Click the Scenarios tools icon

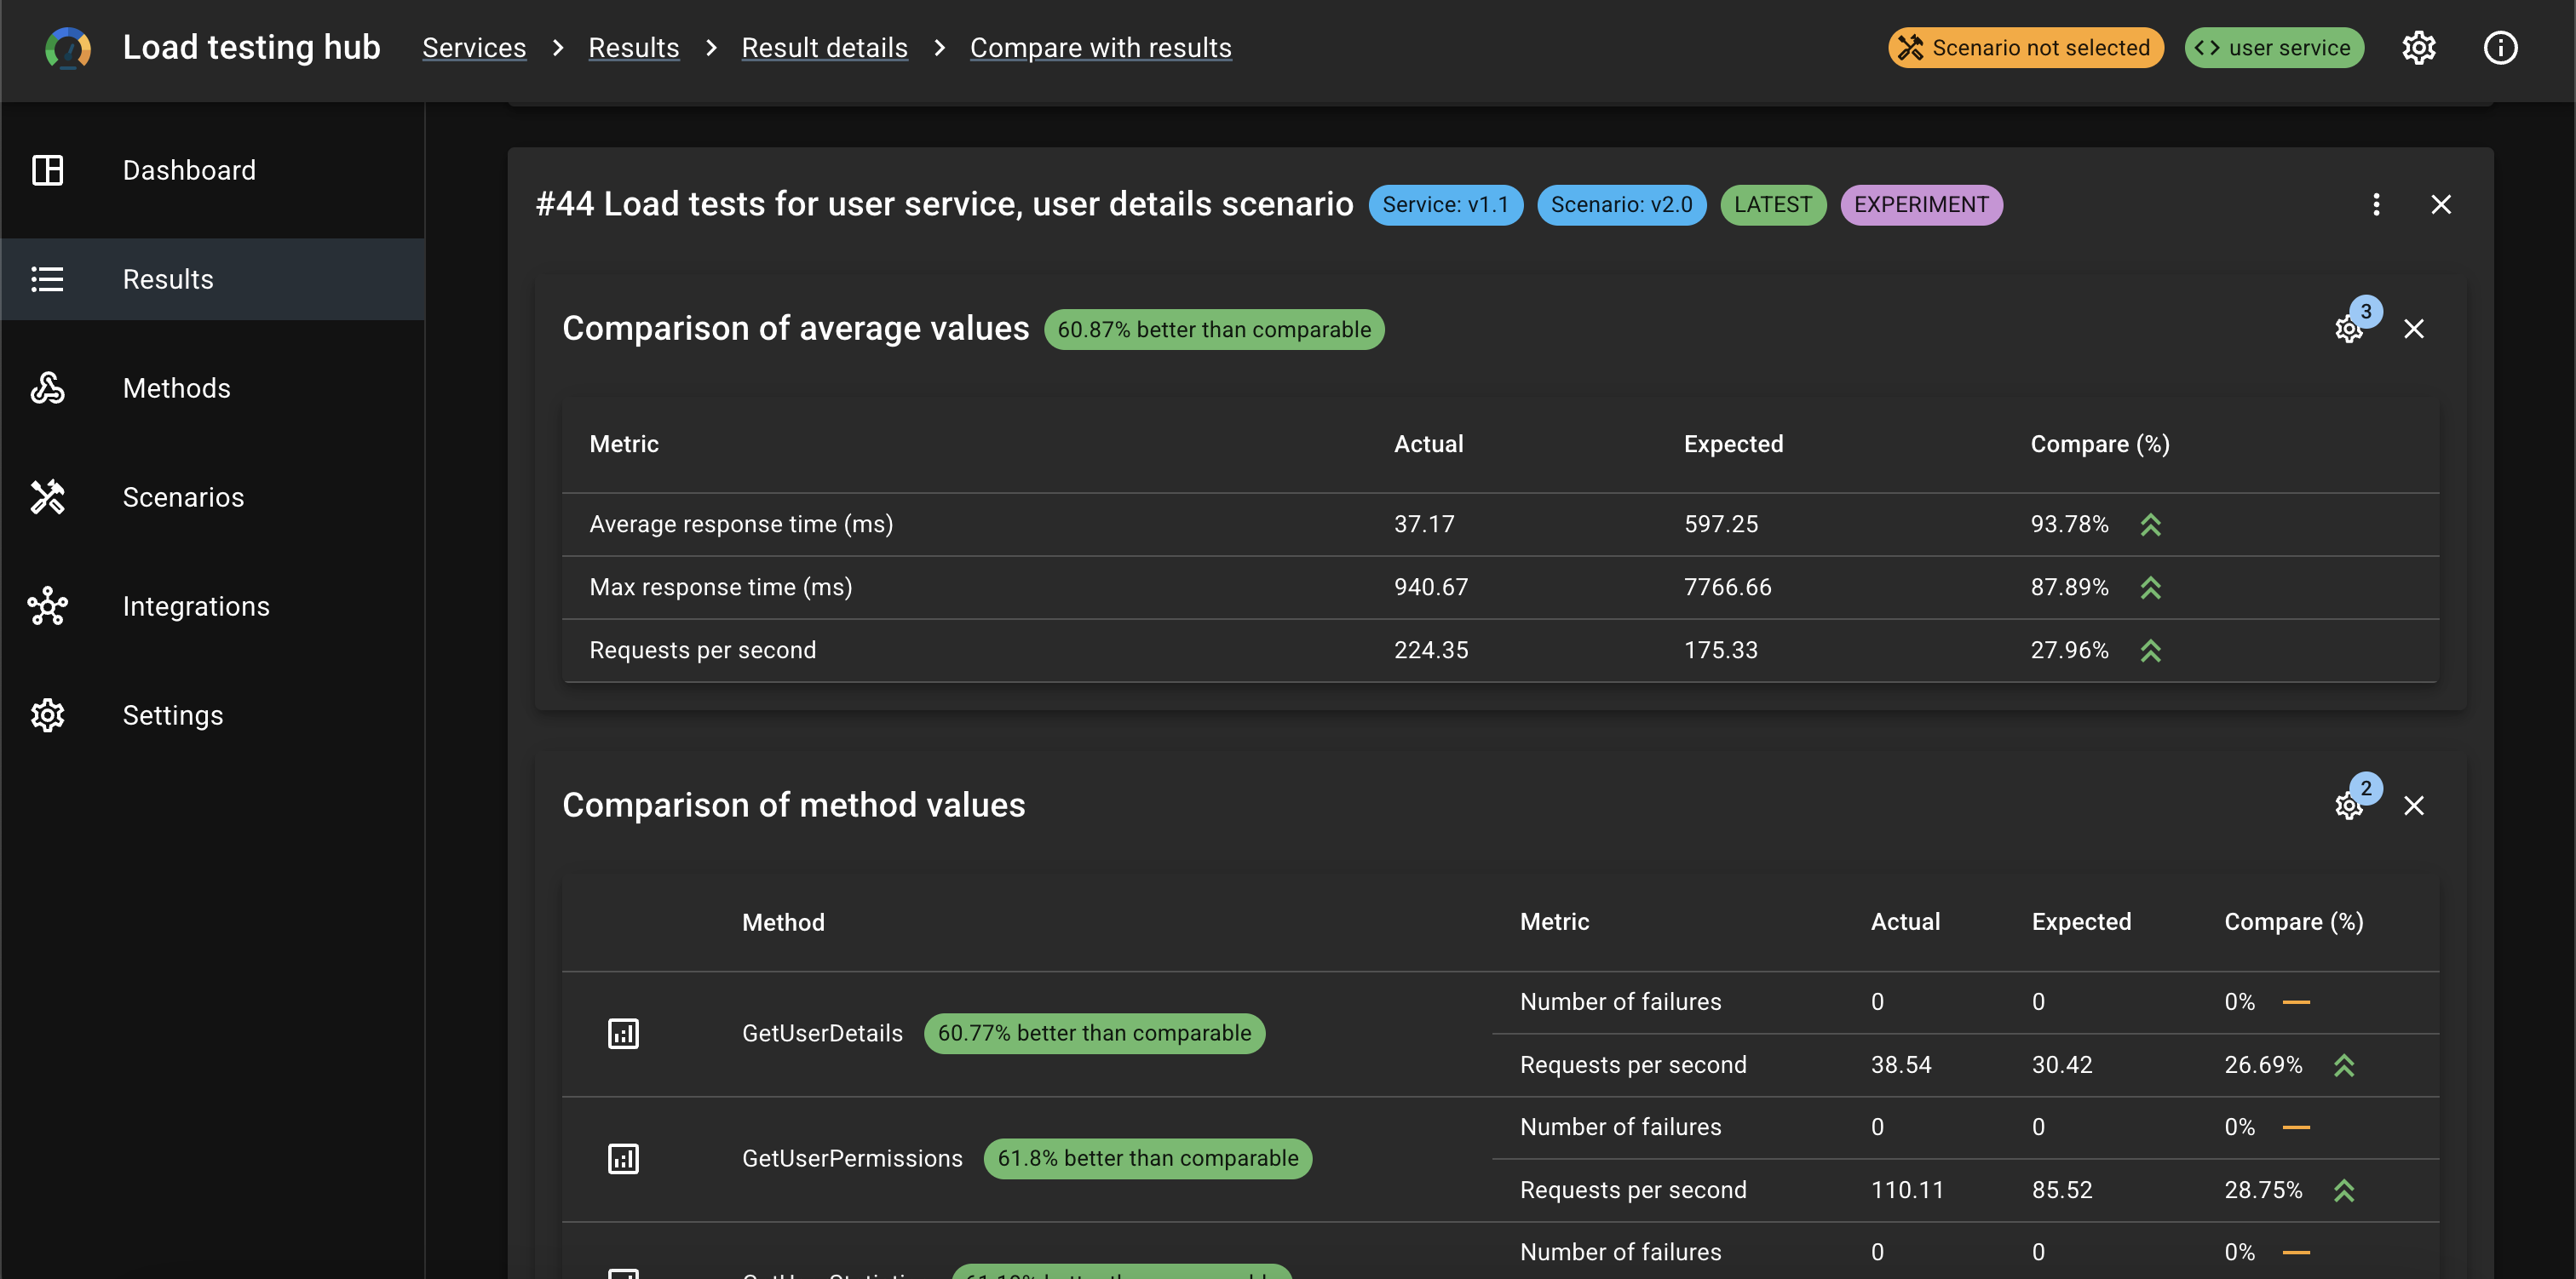click(48, 497)
